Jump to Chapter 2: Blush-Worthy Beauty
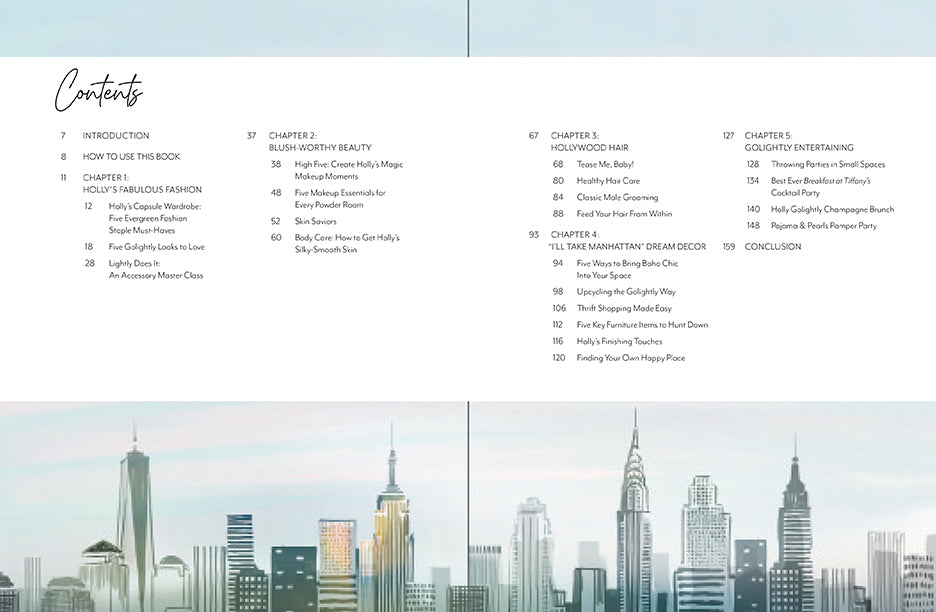Screen dimensions: 936x612 click(x=320, y=142)
